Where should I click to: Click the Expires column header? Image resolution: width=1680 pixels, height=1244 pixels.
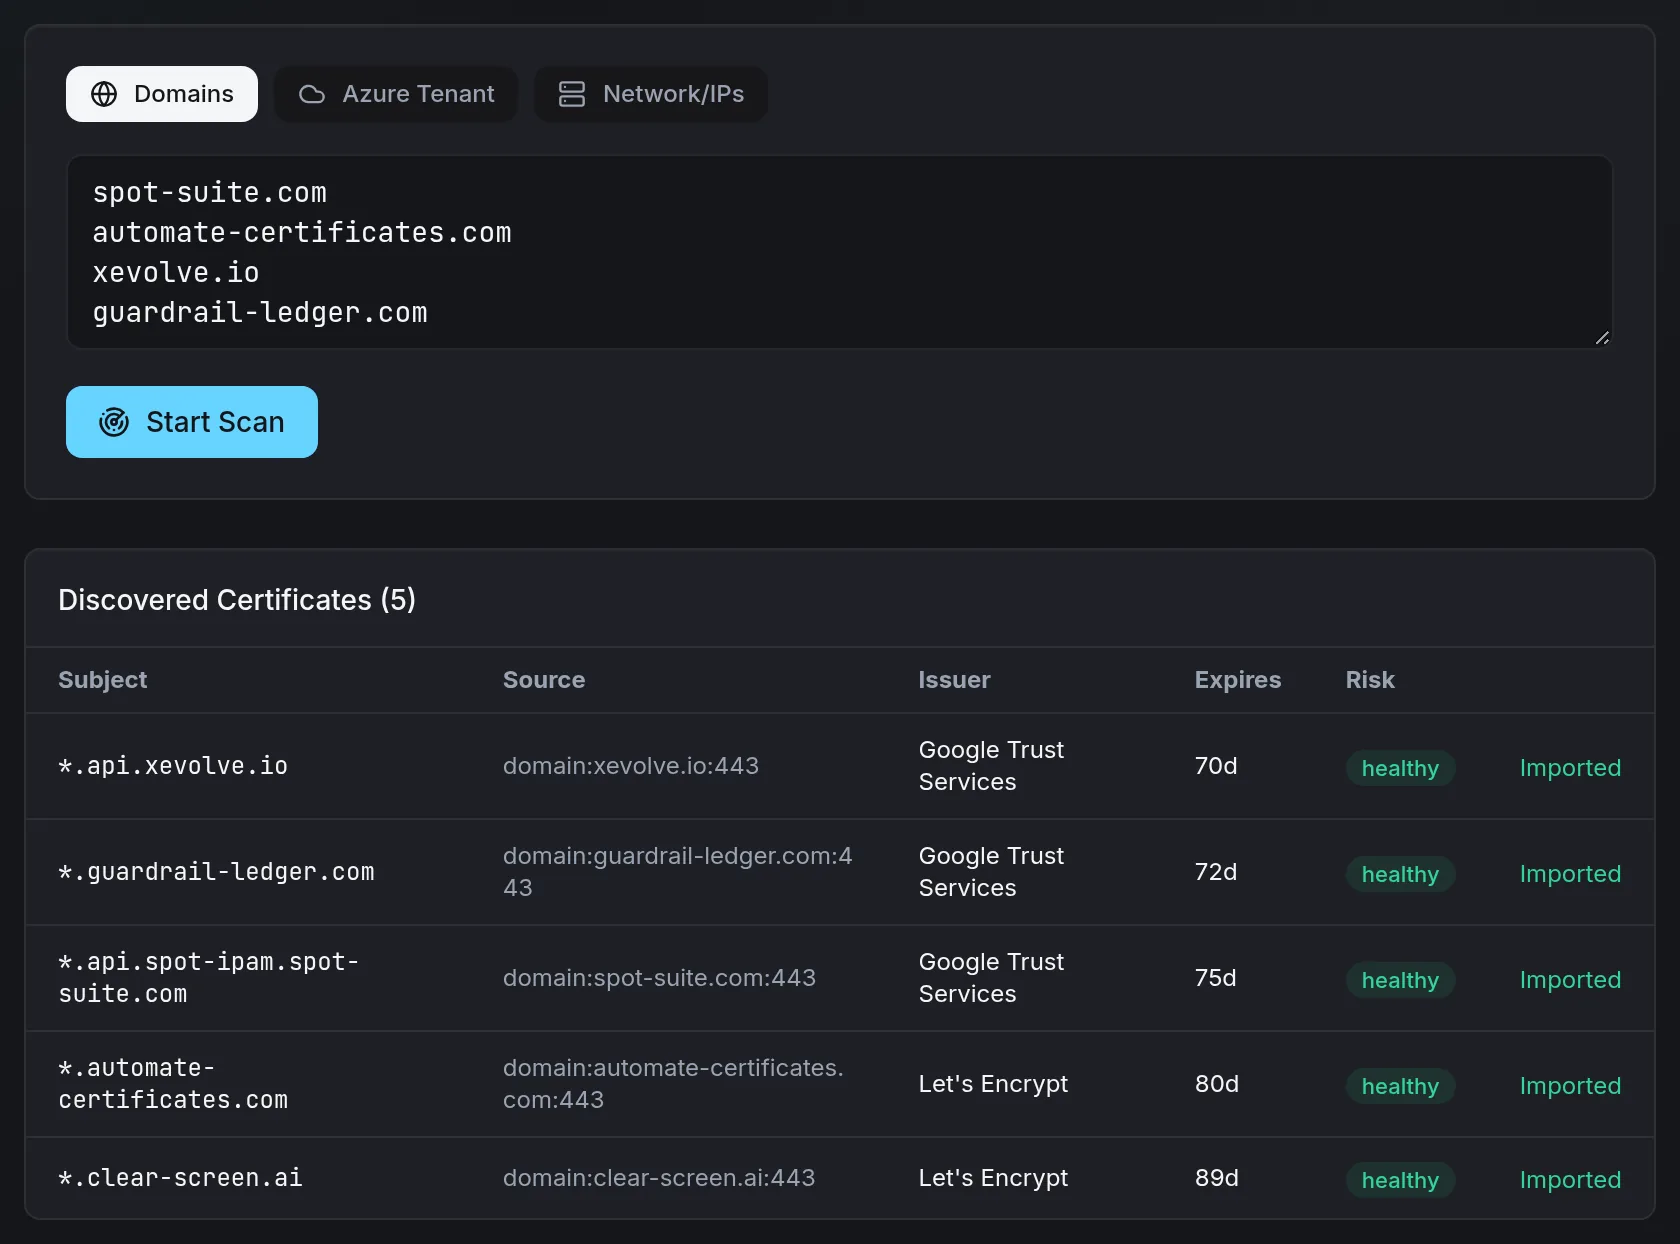point(1238,680)
